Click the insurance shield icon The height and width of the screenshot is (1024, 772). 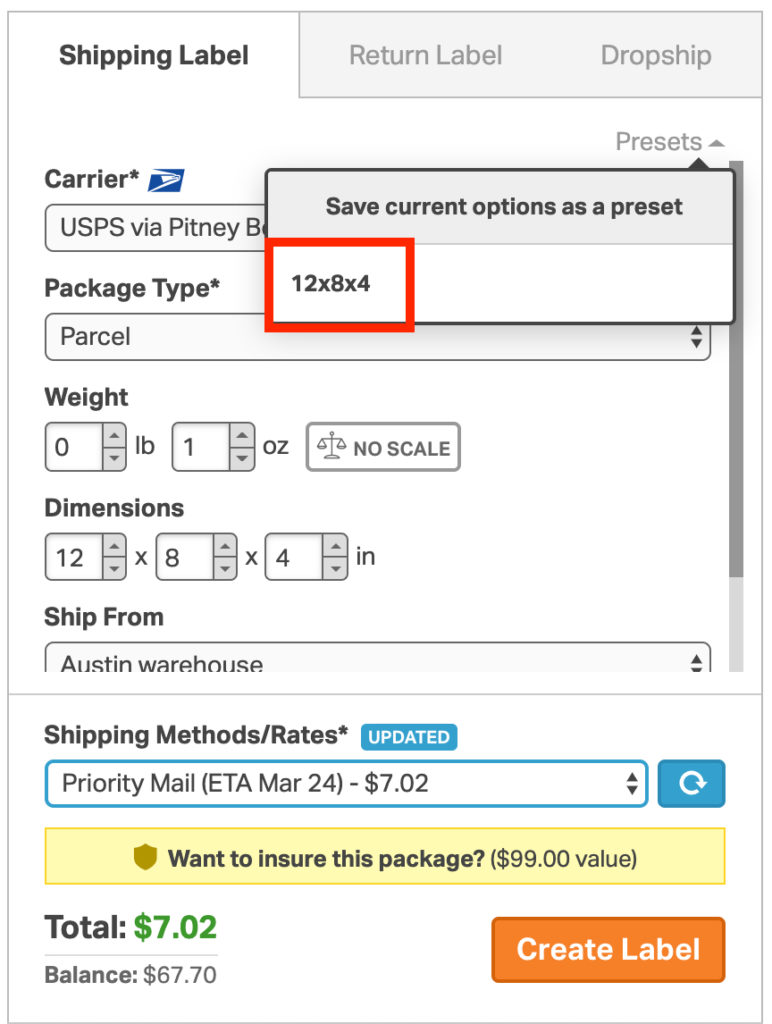click(x=145, y=857)
